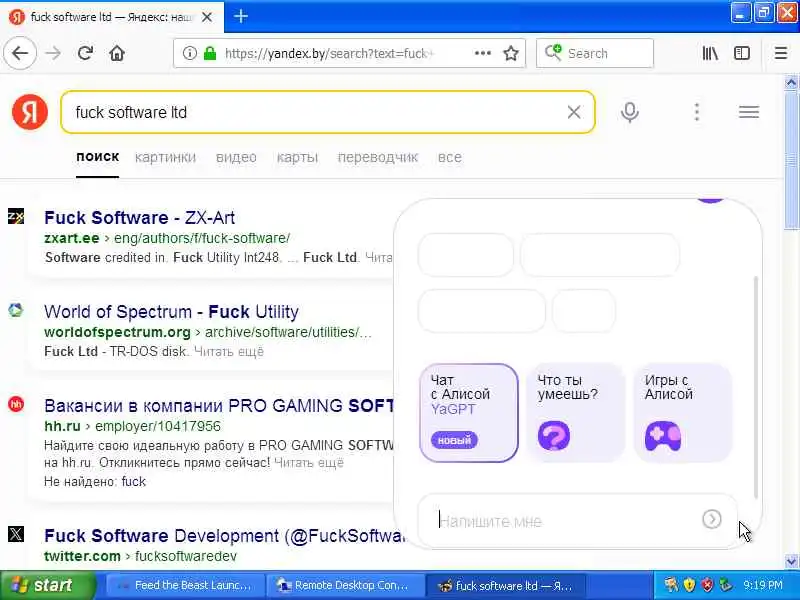This screenshot has height=600, width=800.
Task: Click the browser toolbar Search box
Action: coord(595,53)
